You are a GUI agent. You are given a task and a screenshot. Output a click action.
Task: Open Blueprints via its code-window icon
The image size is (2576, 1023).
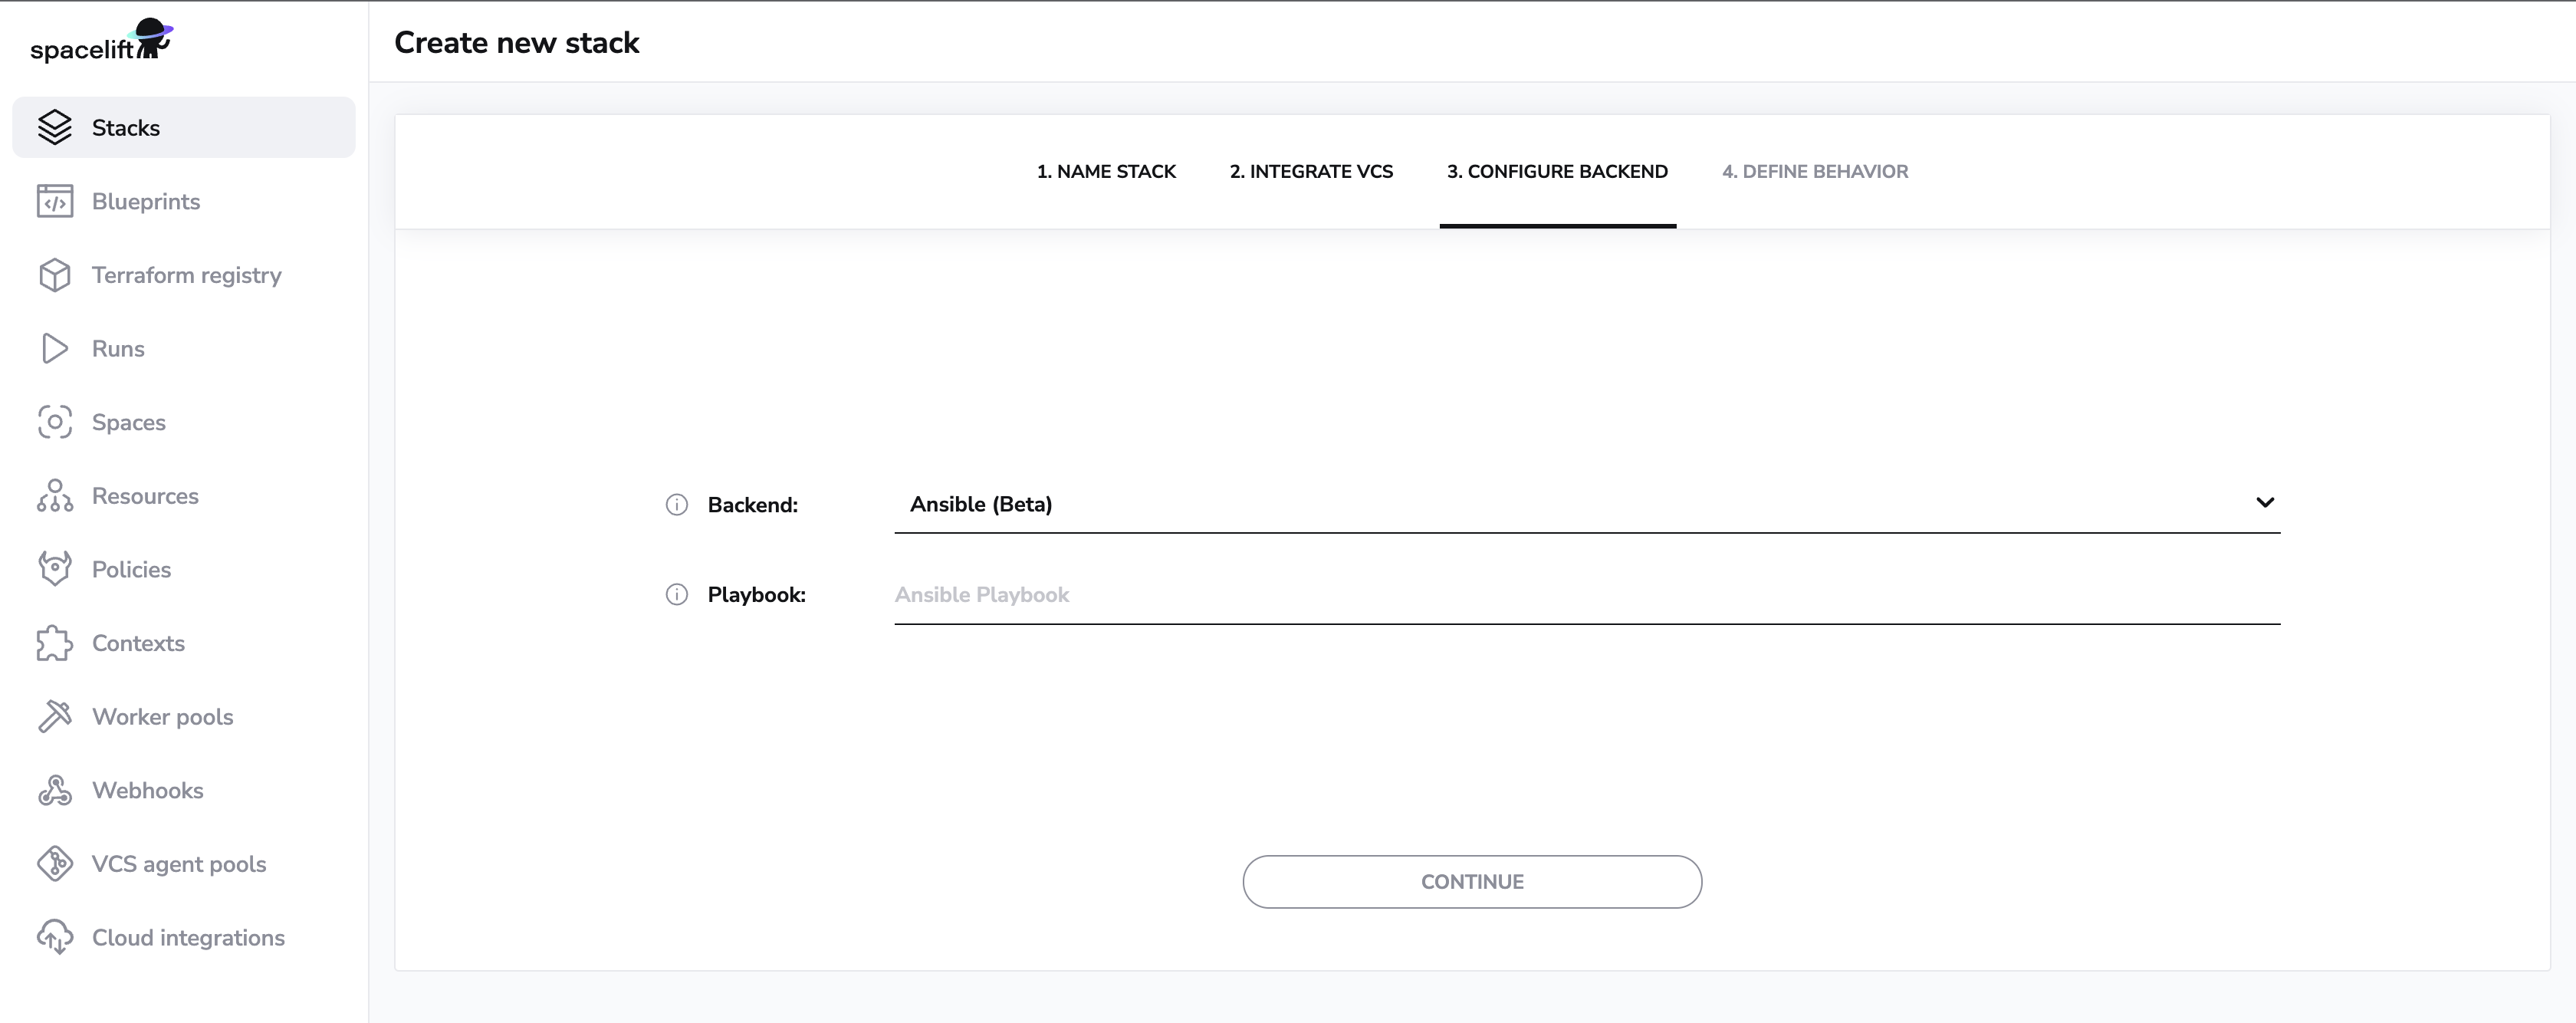click(x=55, y=201)
